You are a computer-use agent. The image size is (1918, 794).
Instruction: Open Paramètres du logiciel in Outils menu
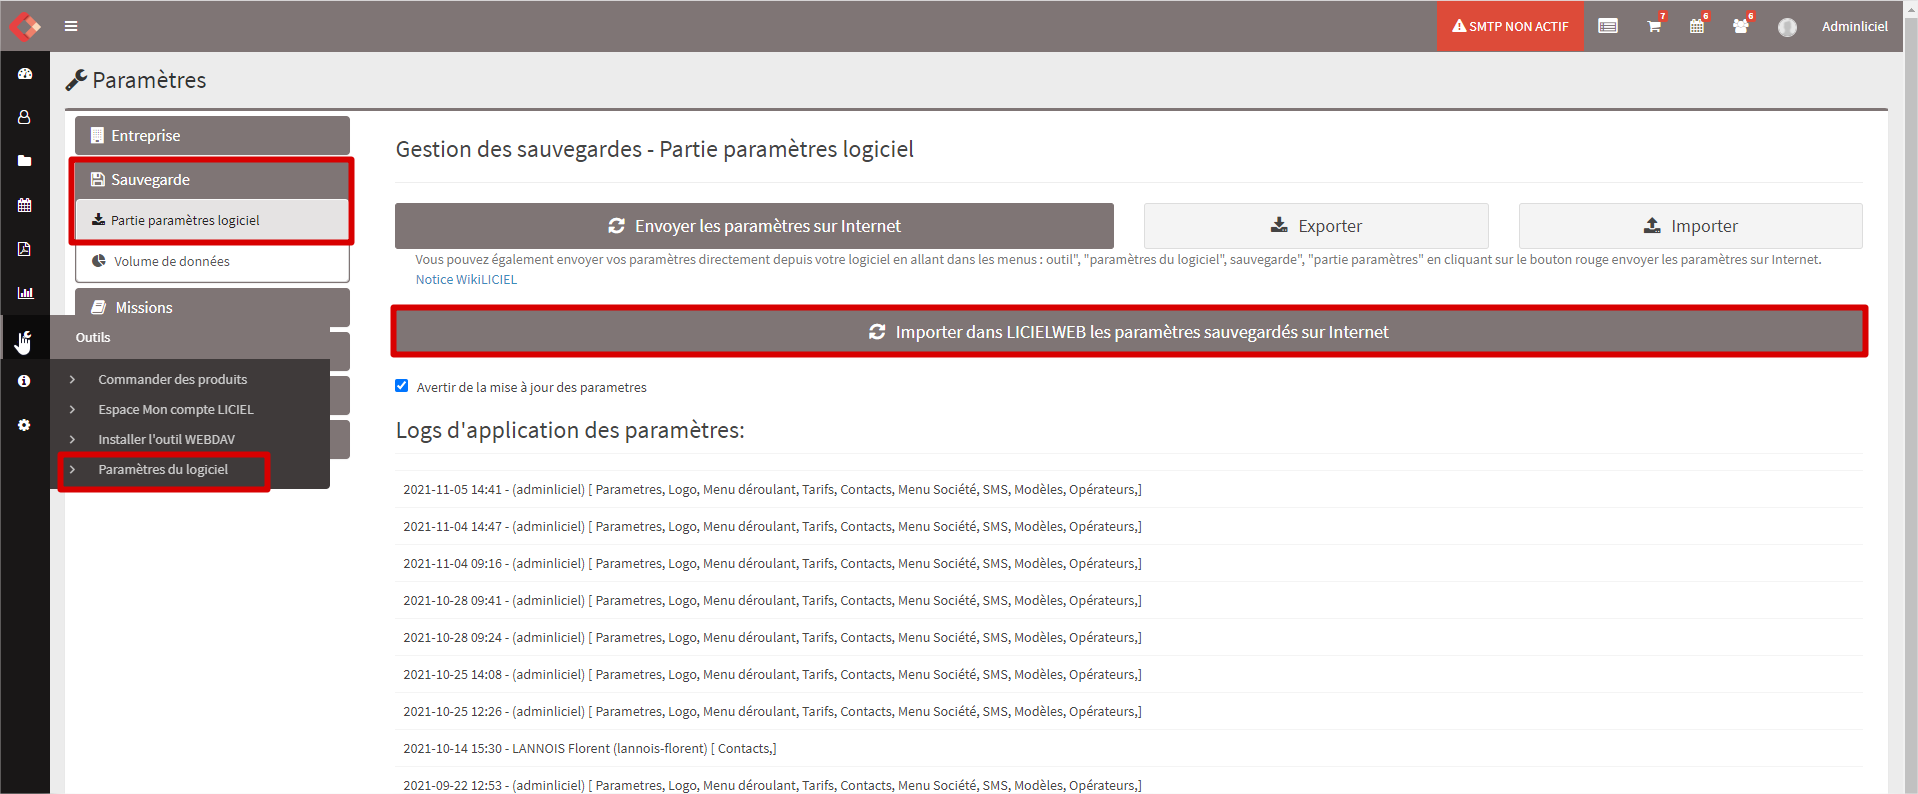[164, 470]
